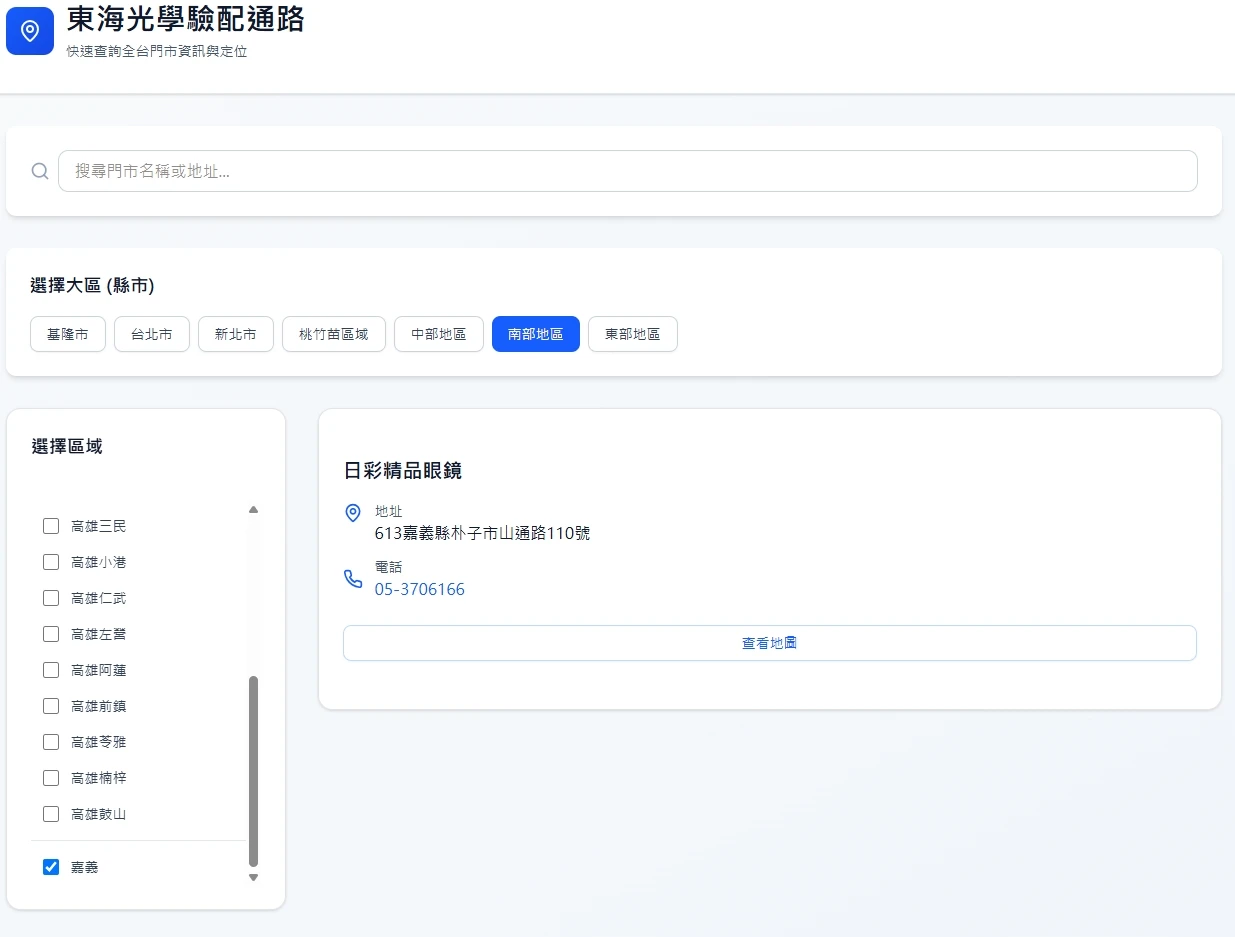Click the store name 日彩精品眼鏡
The image size is (1235, 937).
[x=403, y=471]
